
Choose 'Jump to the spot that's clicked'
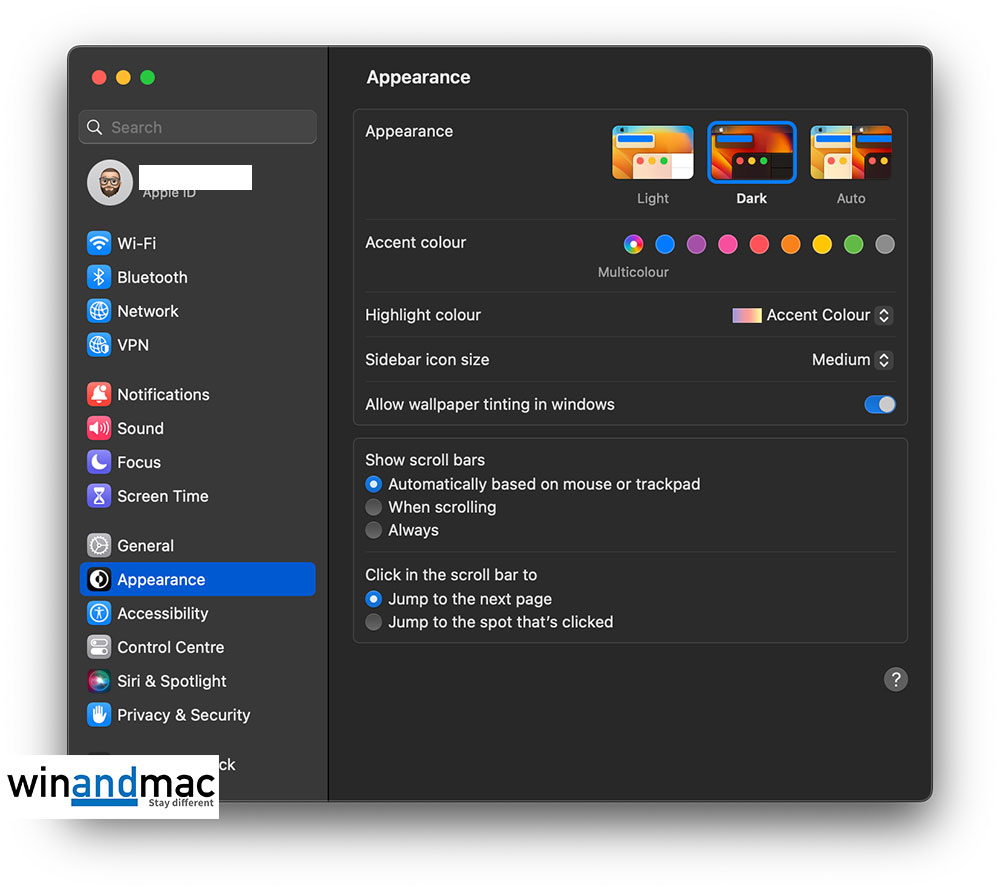click(374, 622)
